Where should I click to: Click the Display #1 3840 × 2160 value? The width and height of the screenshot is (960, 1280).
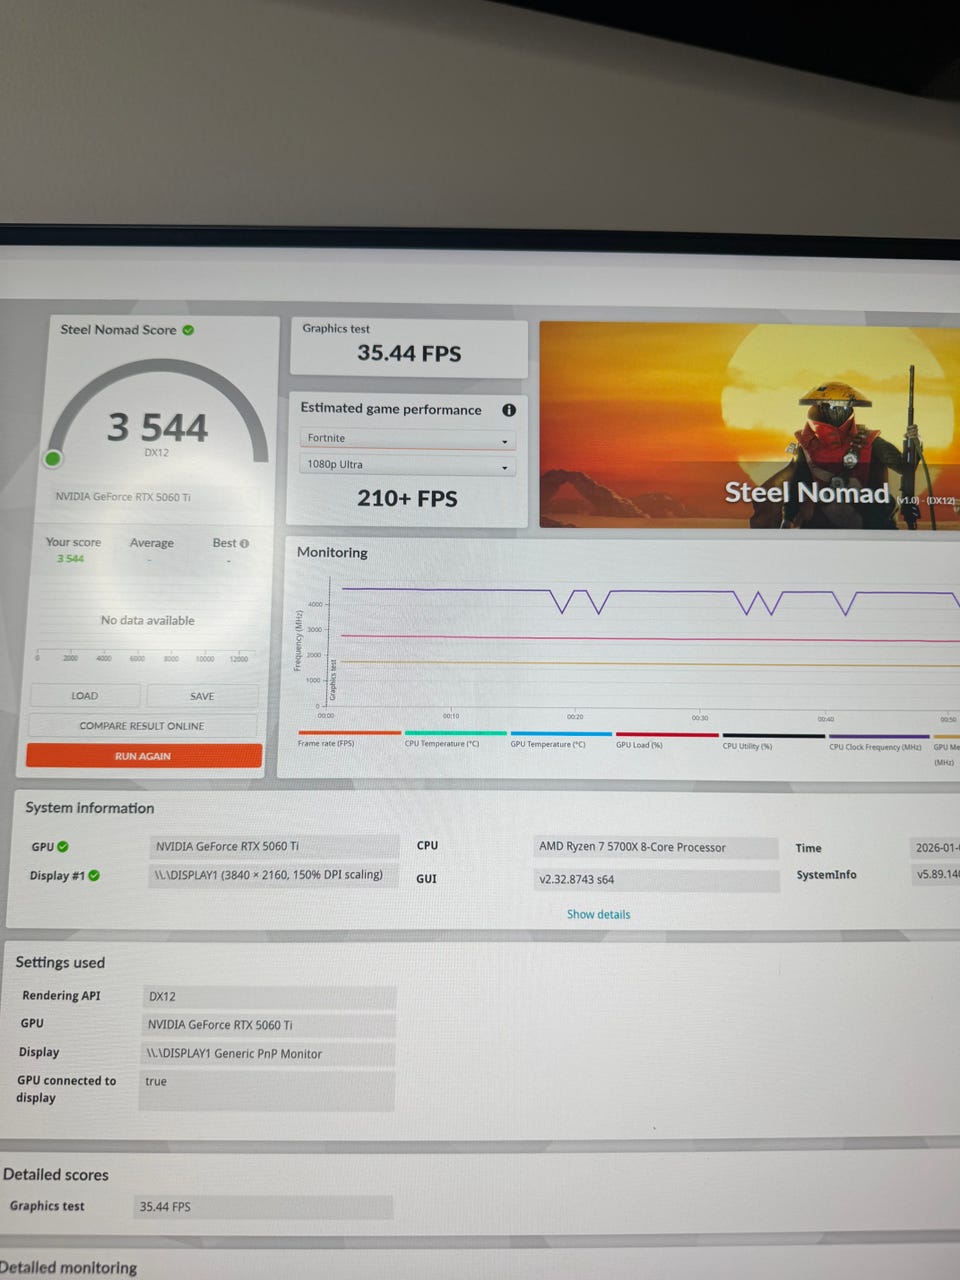(x=274, y=875)
